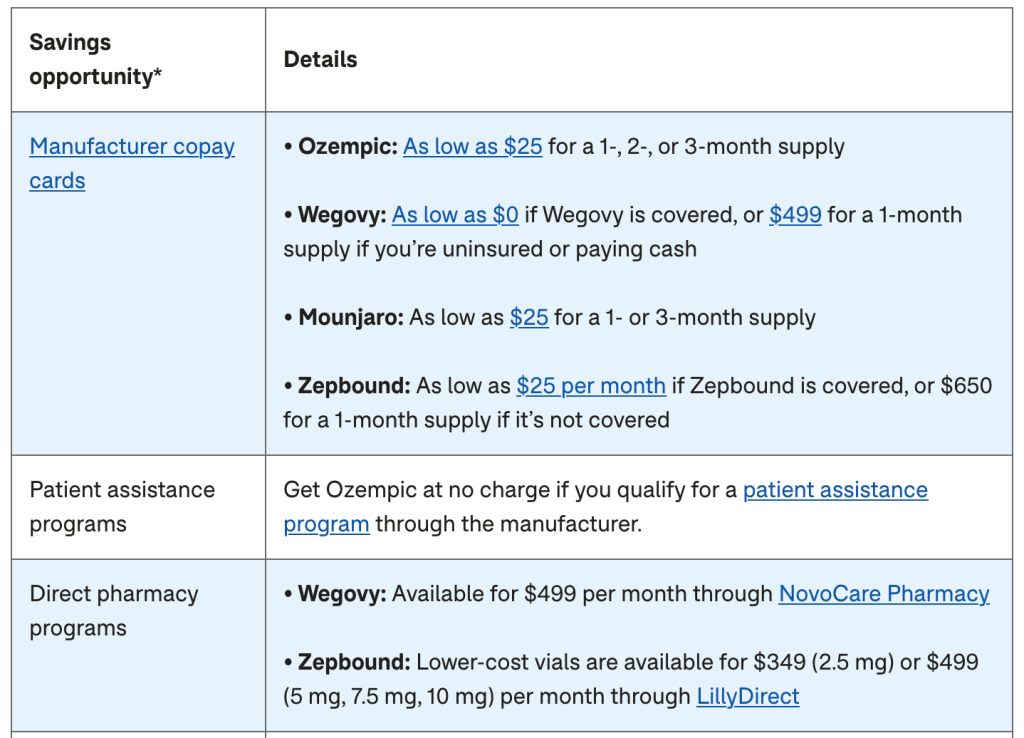The height and width of the screenshot is (738, 1024).
Task: Click the bold 'Ozempic:' label
Action: point(347,146)
